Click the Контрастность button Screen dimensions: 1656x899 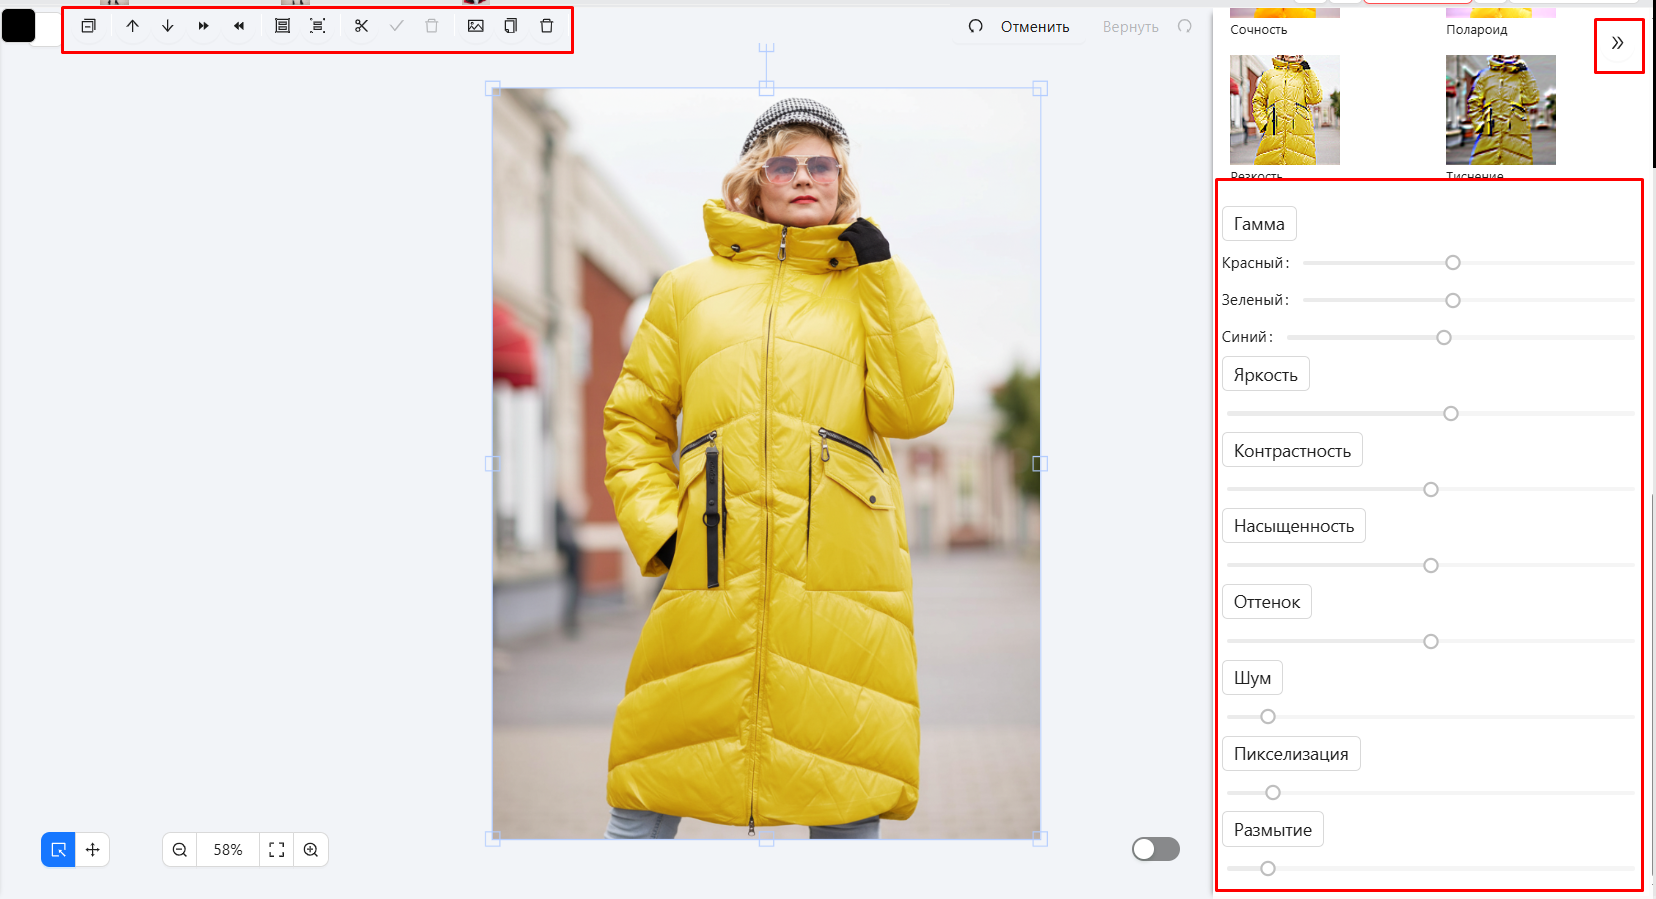1291,451
